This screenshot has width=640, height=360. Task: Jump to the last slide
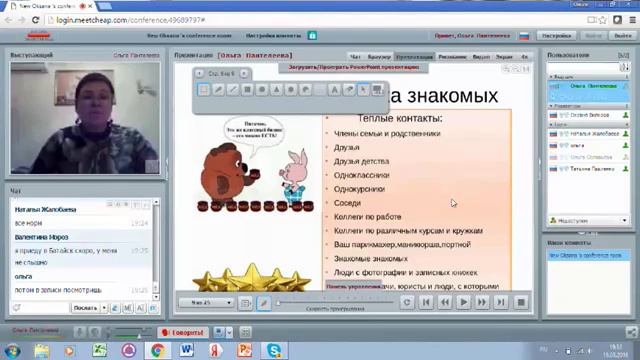pos(501,302)
